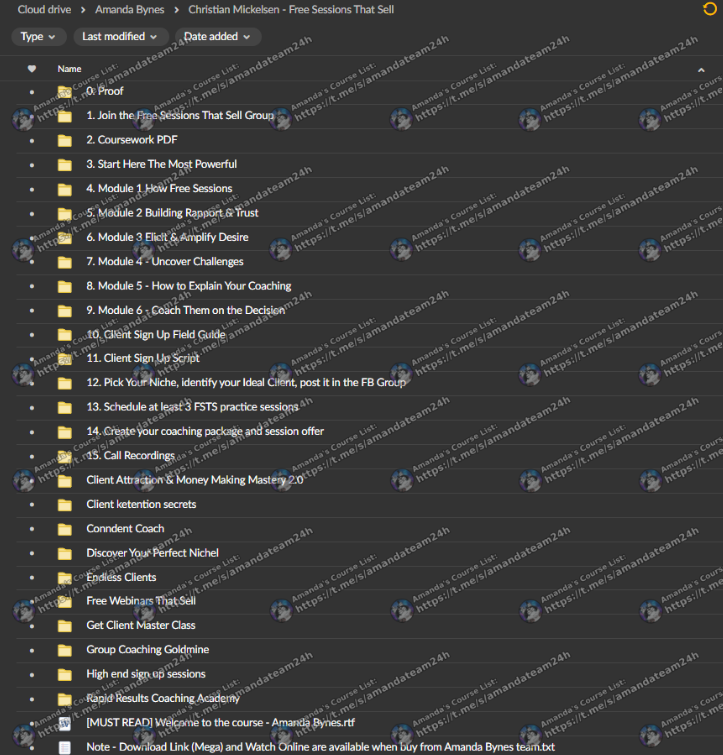
Task: Click favorite dot for Client Retention secrets
Action: pyautogui.click(x=32, y=505)
